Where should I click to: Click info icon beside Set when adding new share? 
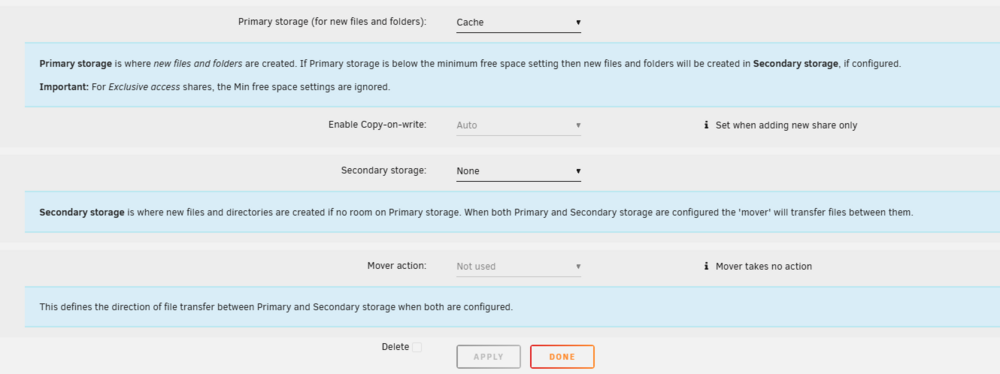tap(706, 125)
